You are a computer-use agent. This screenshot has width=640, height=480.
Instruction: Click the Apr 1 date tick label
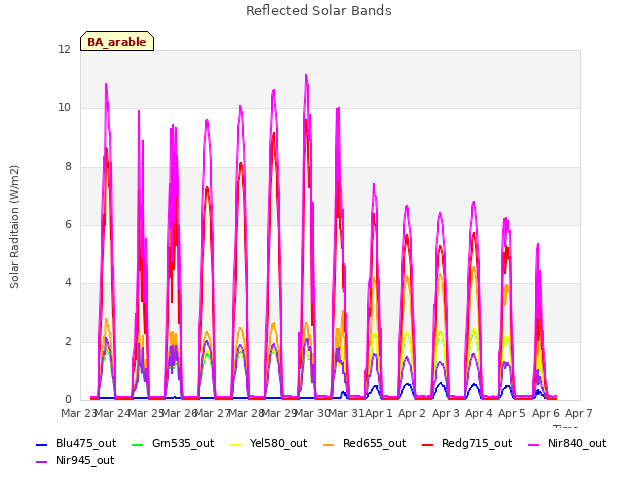coord(379,413)
